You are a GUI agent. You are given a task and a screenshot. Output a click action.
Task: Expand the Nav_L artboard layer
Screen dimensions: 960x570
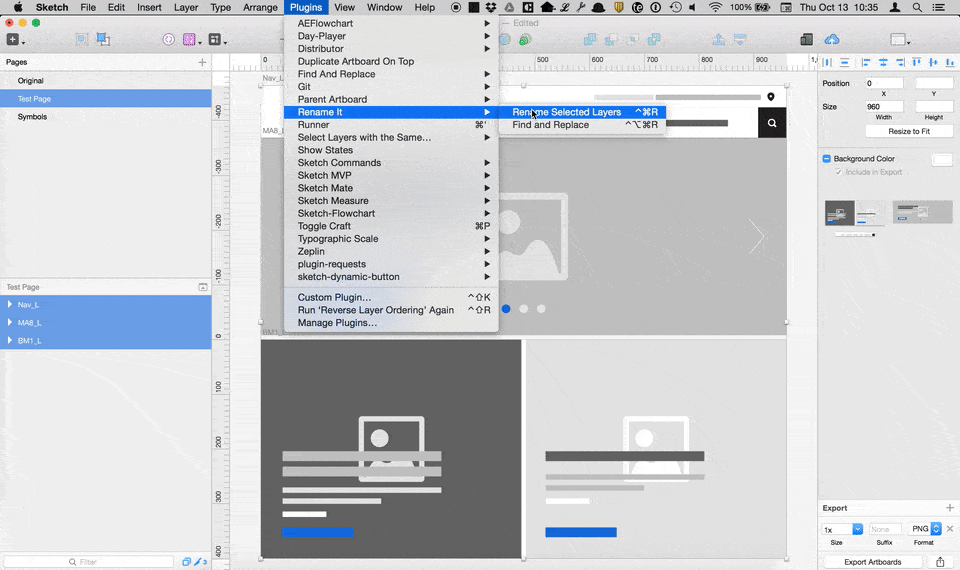pos(10,304)
